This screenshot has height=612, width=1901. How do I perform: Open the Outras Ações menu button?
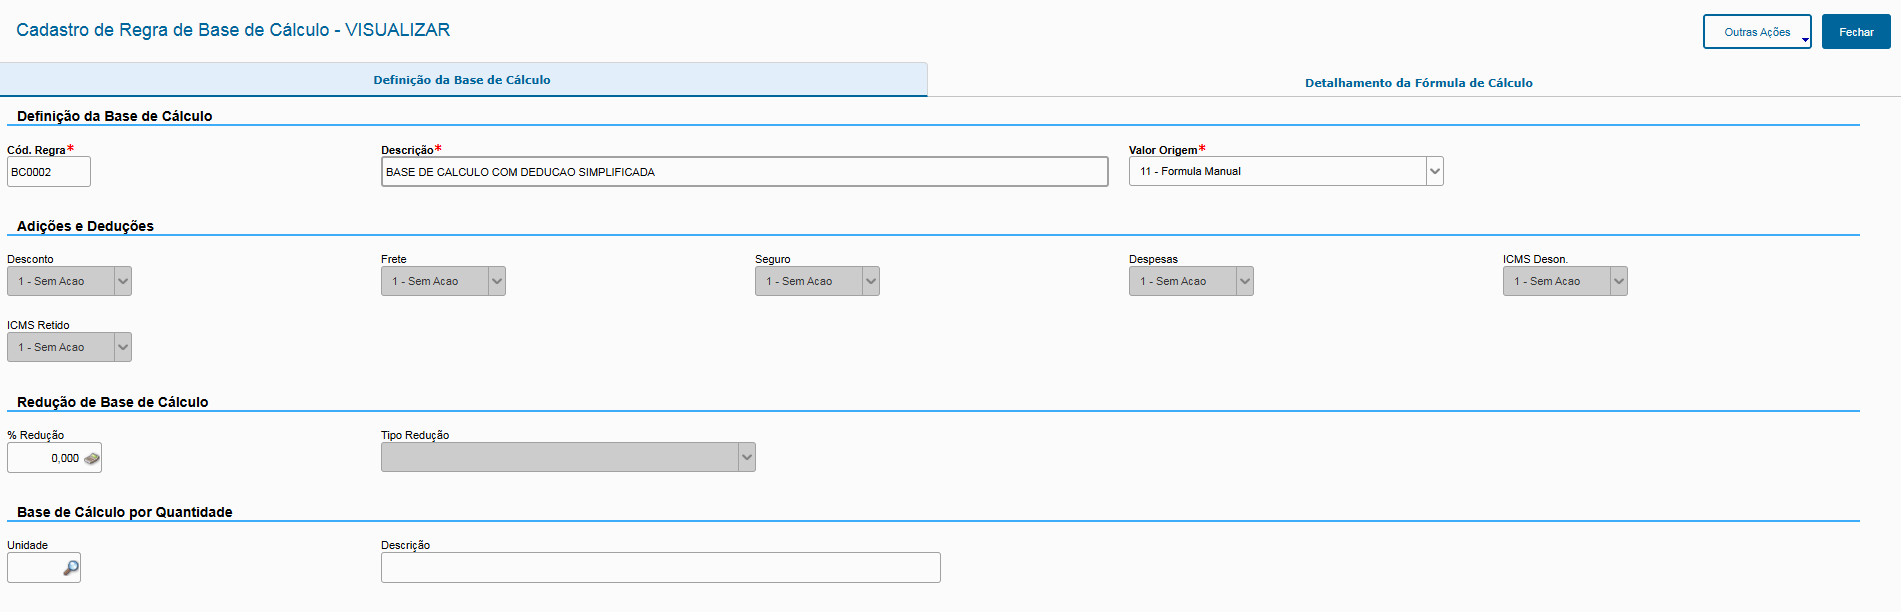click(x=1756, y=32)
